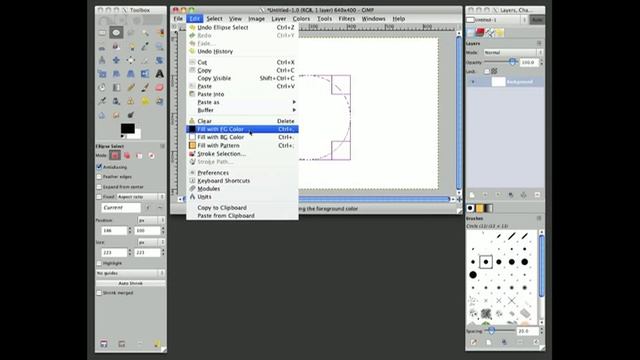Click the Auto button in Layers dock
The width and height of the screenshot is (640, 360).
tap(537, 20)
